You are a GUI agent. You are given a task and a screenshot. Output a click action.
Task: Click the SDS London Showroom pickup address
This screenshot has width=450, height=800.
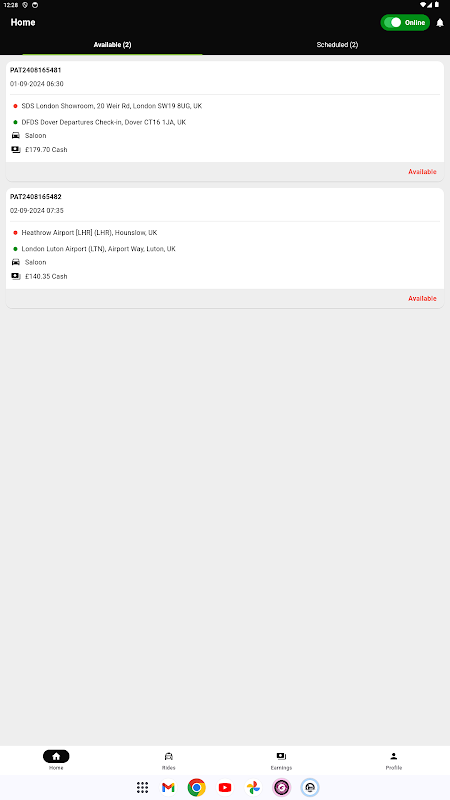[112, 106]
